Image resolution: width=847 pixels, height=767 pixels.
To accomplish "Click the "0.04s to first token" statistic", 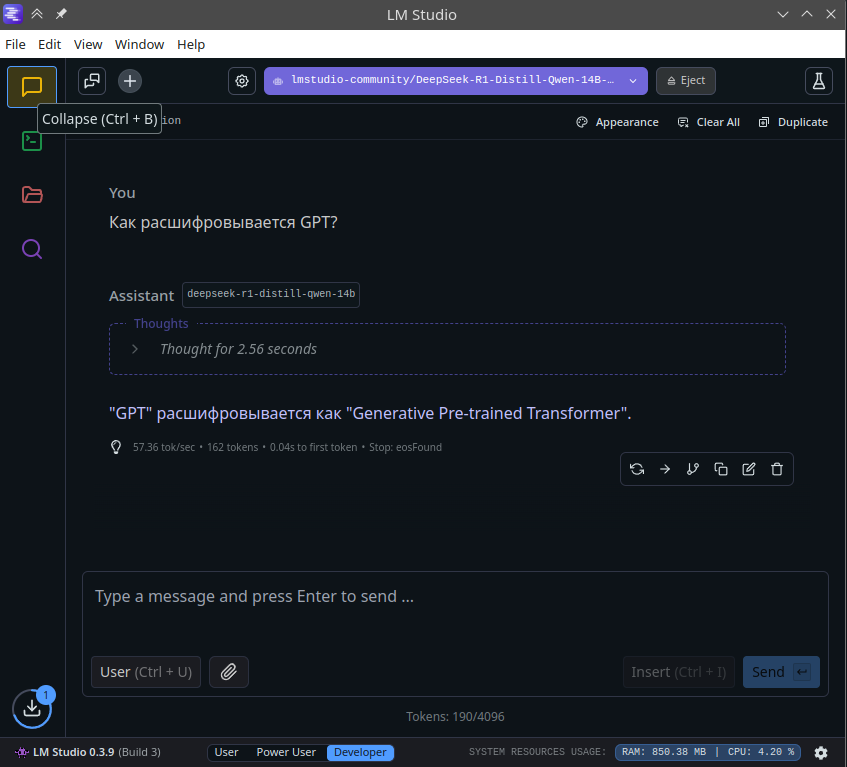I will pyautogui.click(x=313, y=447).
